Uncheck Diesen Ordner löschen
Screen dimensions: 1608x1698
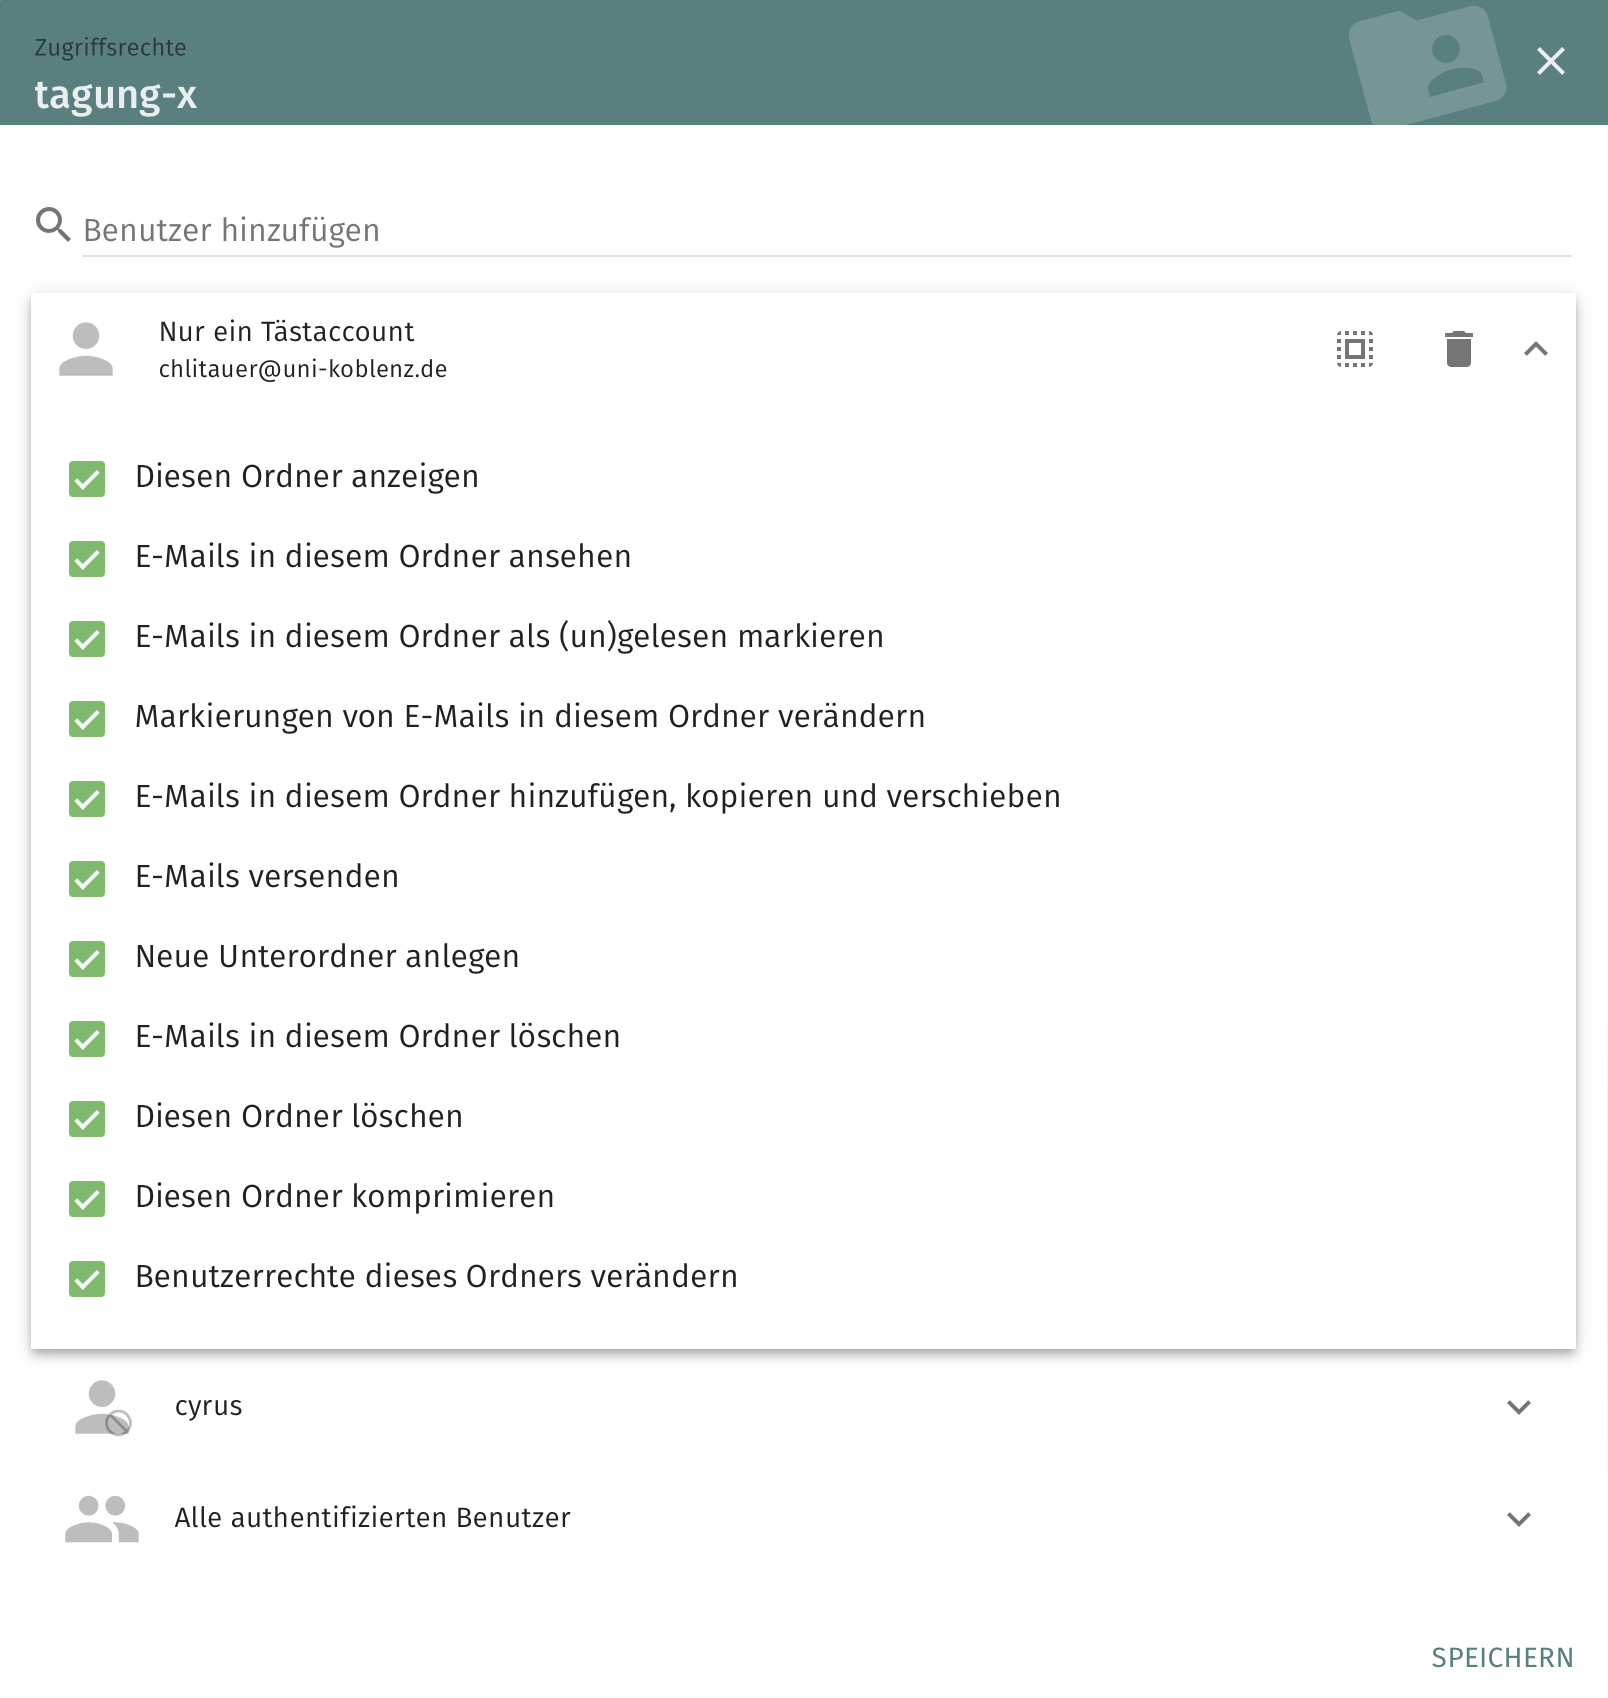(x=87, y=1119)
